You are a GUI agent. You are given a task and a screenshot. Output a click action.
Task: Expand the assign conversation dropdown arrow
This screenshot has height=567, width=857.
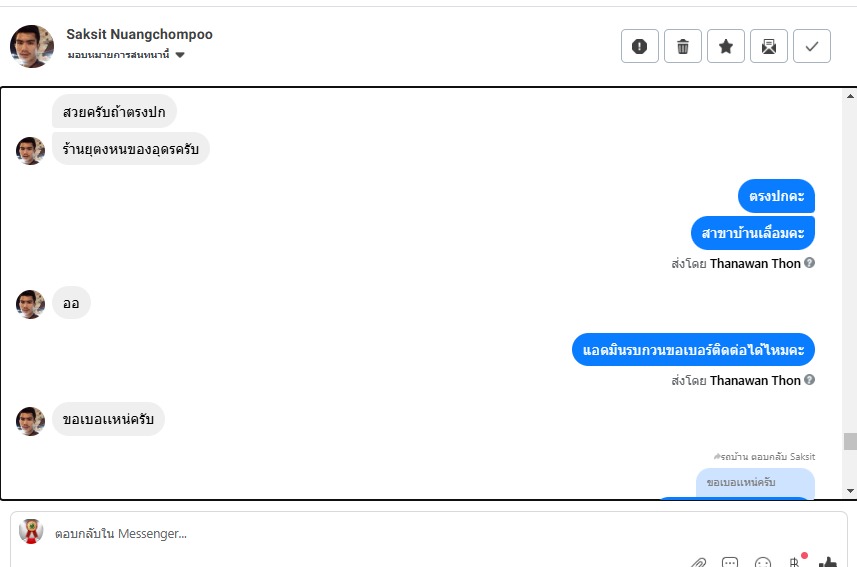[x=180, y=55]
